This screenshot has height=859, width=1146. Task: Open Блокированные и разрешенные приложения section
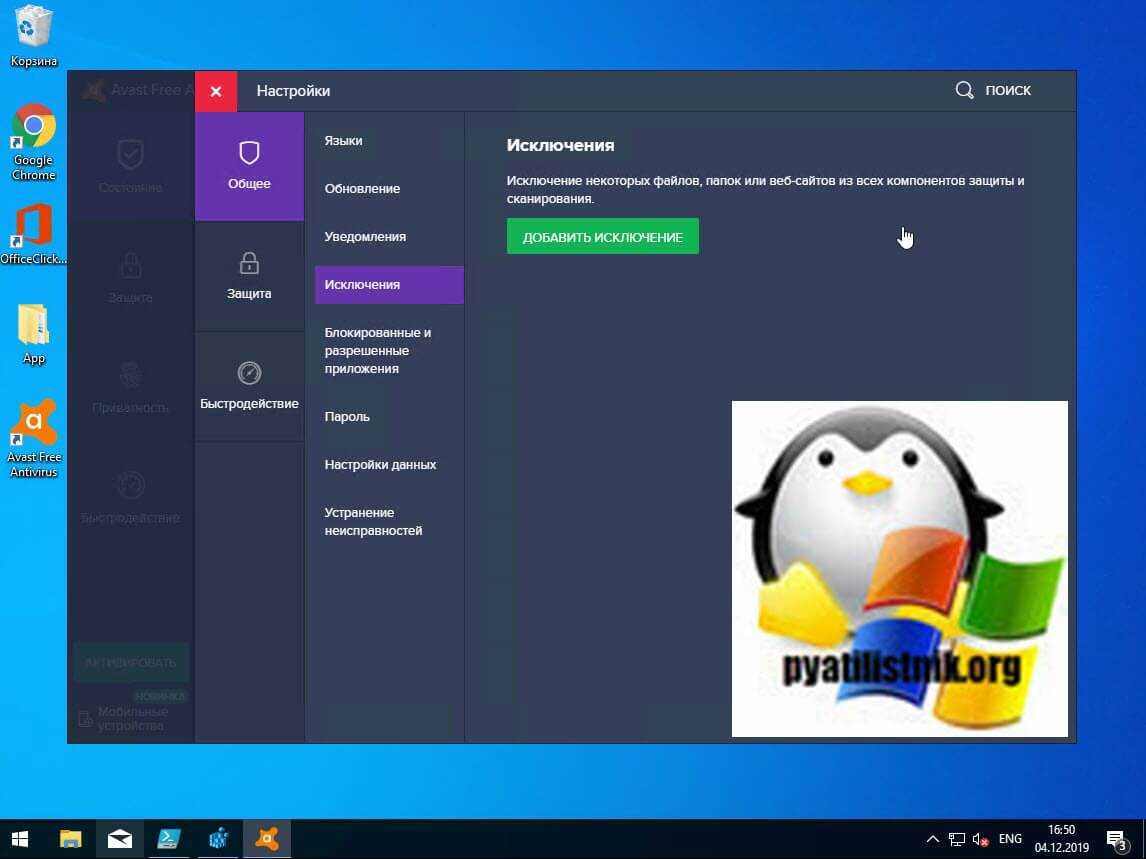378,351
